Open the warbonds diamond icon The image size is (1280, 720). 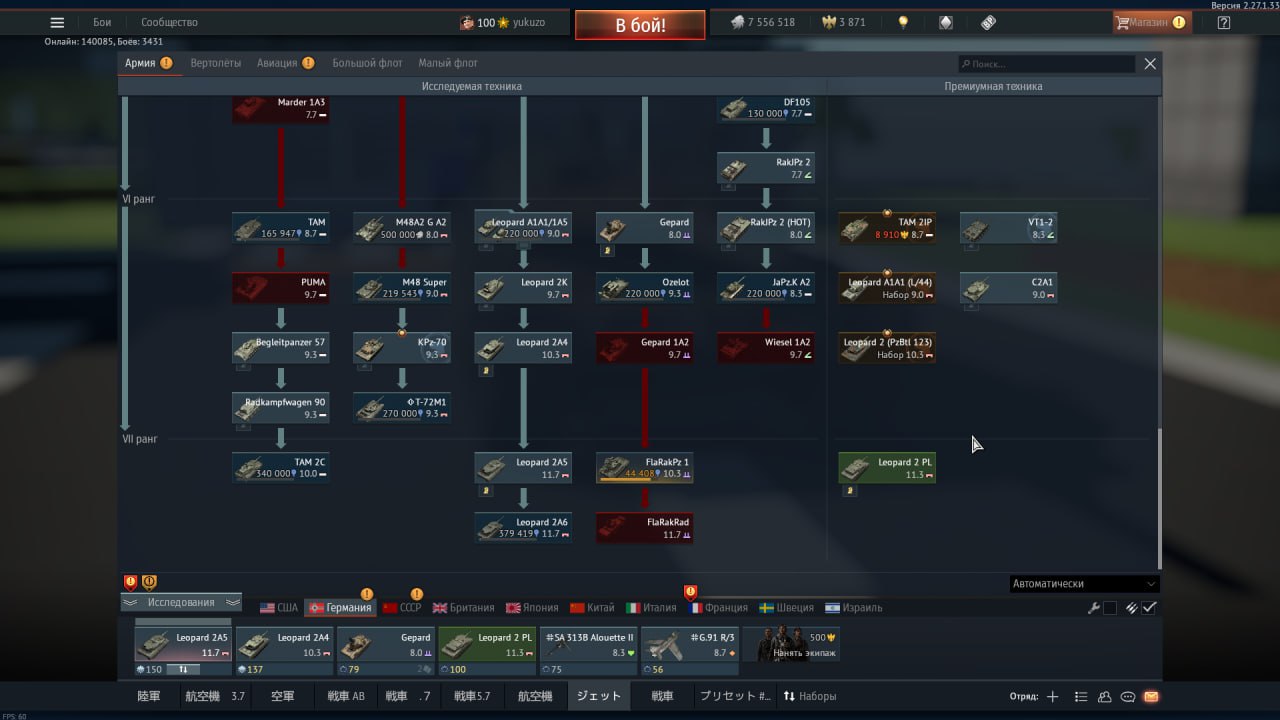(x=946, y=22)
